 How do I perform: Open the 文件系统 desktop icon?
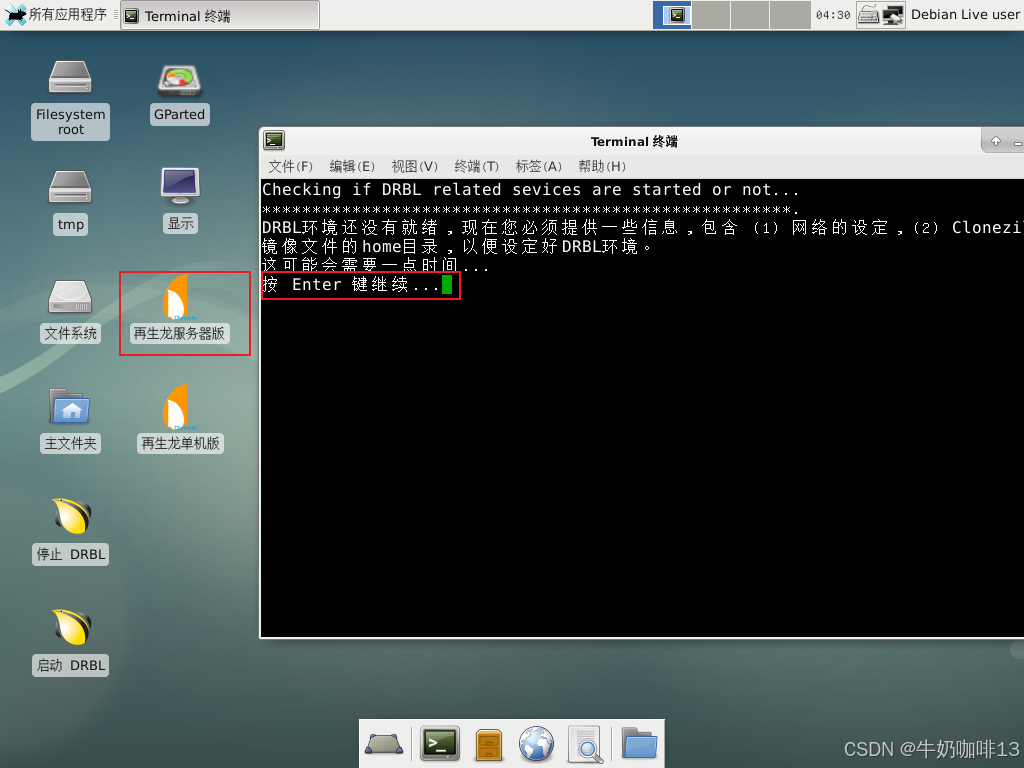(70, 312)
